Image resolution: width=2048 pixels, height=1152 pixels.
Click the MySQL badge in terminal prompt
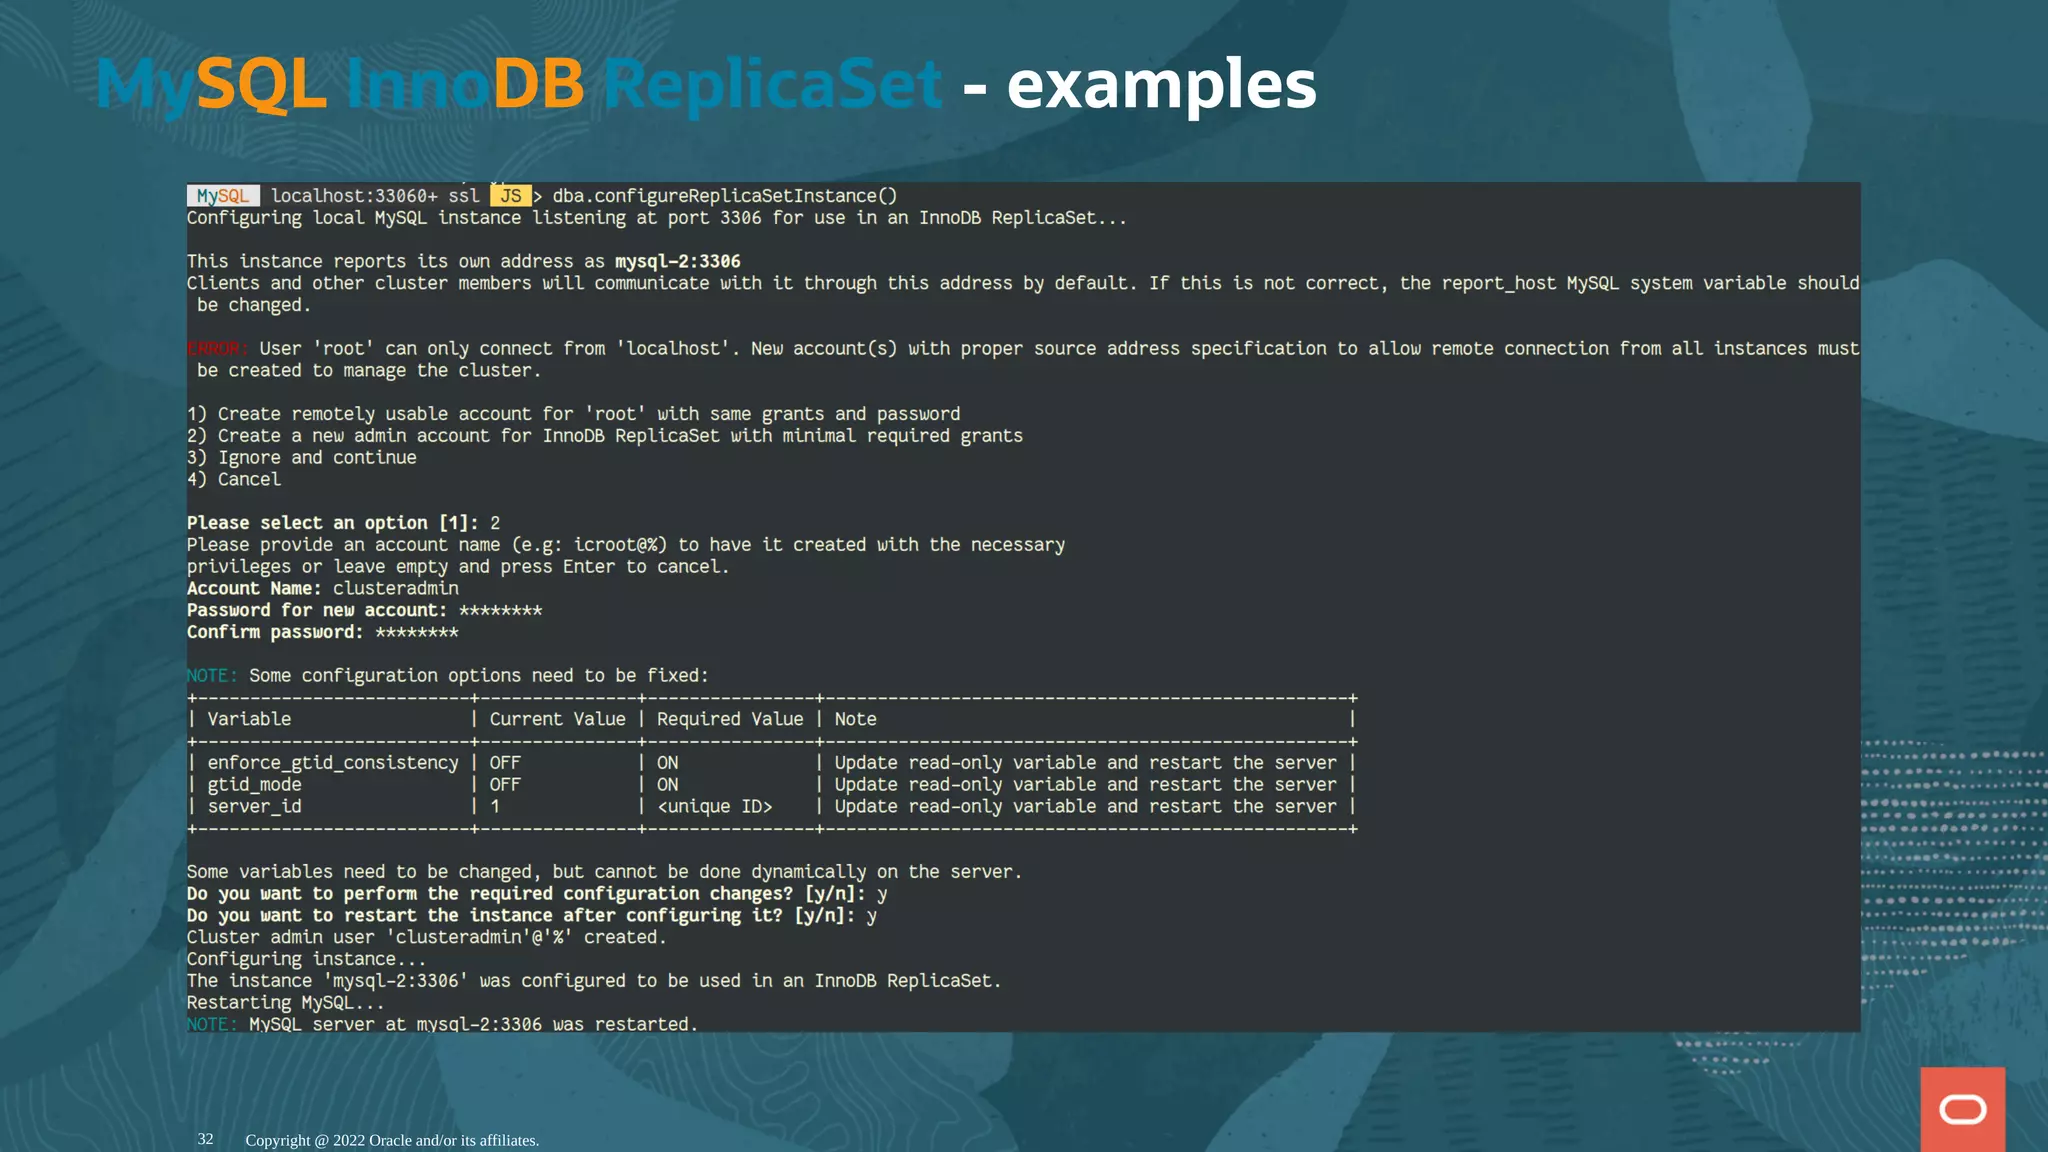[x=223, y=196]
